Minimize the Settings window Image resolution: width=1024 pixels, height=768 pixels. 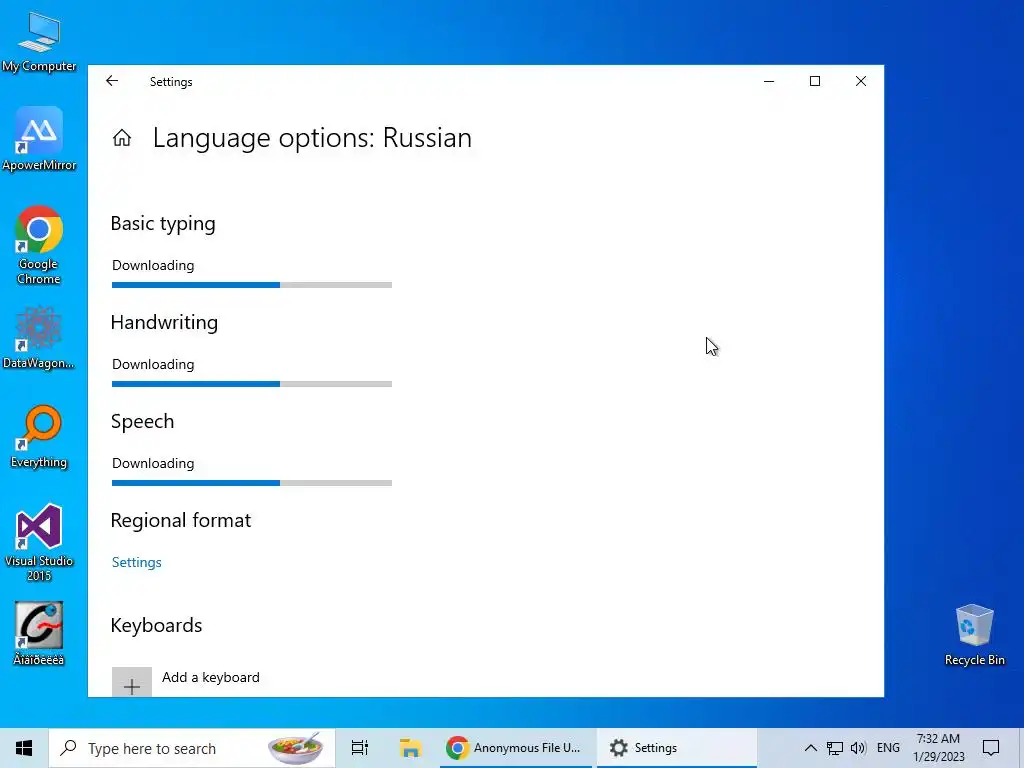tap(769, 81)
